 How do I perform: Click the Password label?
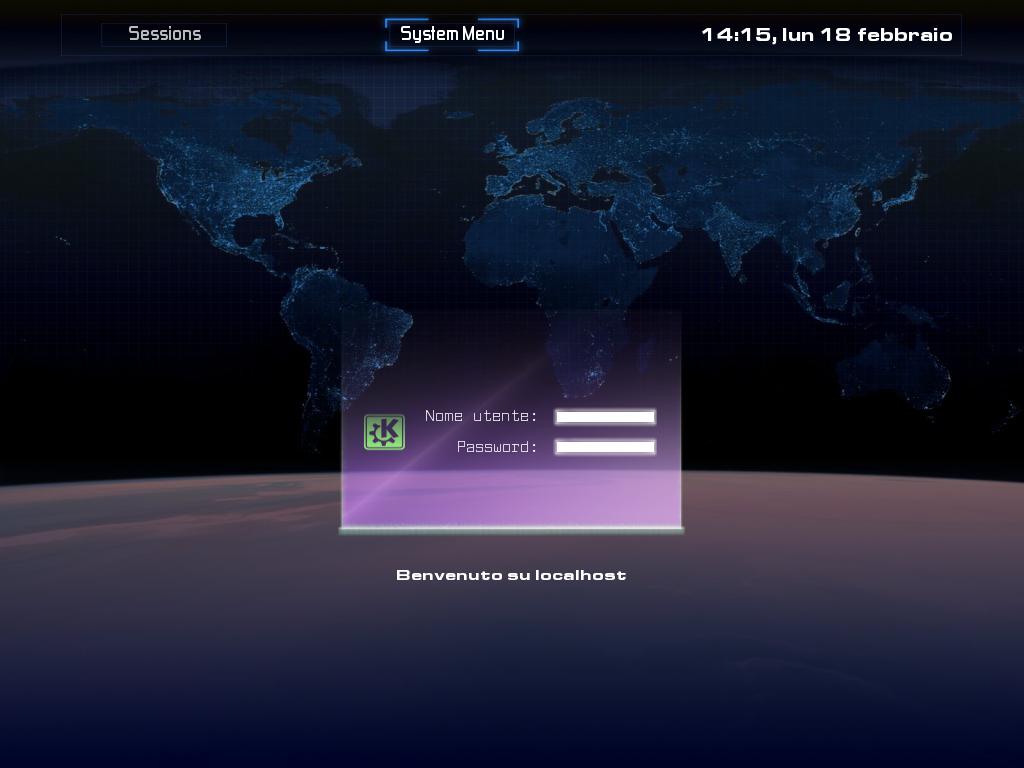point(497,447)
